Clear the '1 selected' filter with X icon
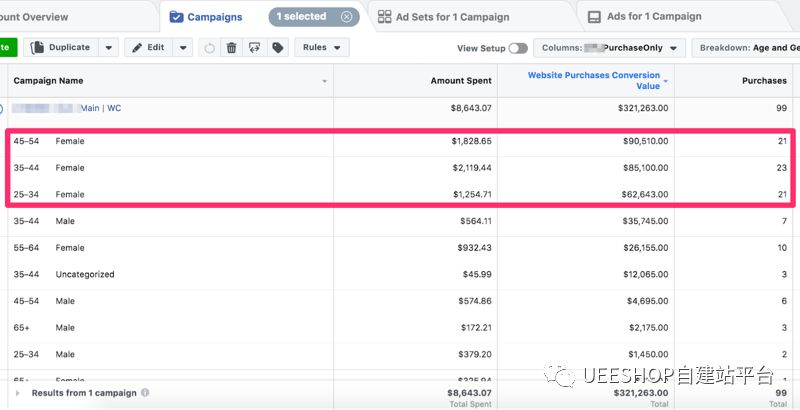800x410 pixels. click(x=346, y=17)
